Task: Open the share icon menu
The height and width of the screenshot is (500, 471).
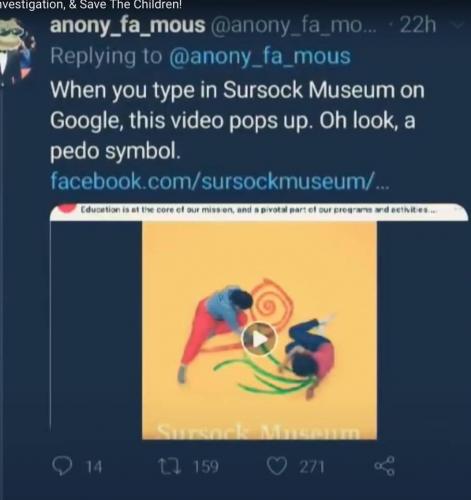Action: [x=385, y=466]
